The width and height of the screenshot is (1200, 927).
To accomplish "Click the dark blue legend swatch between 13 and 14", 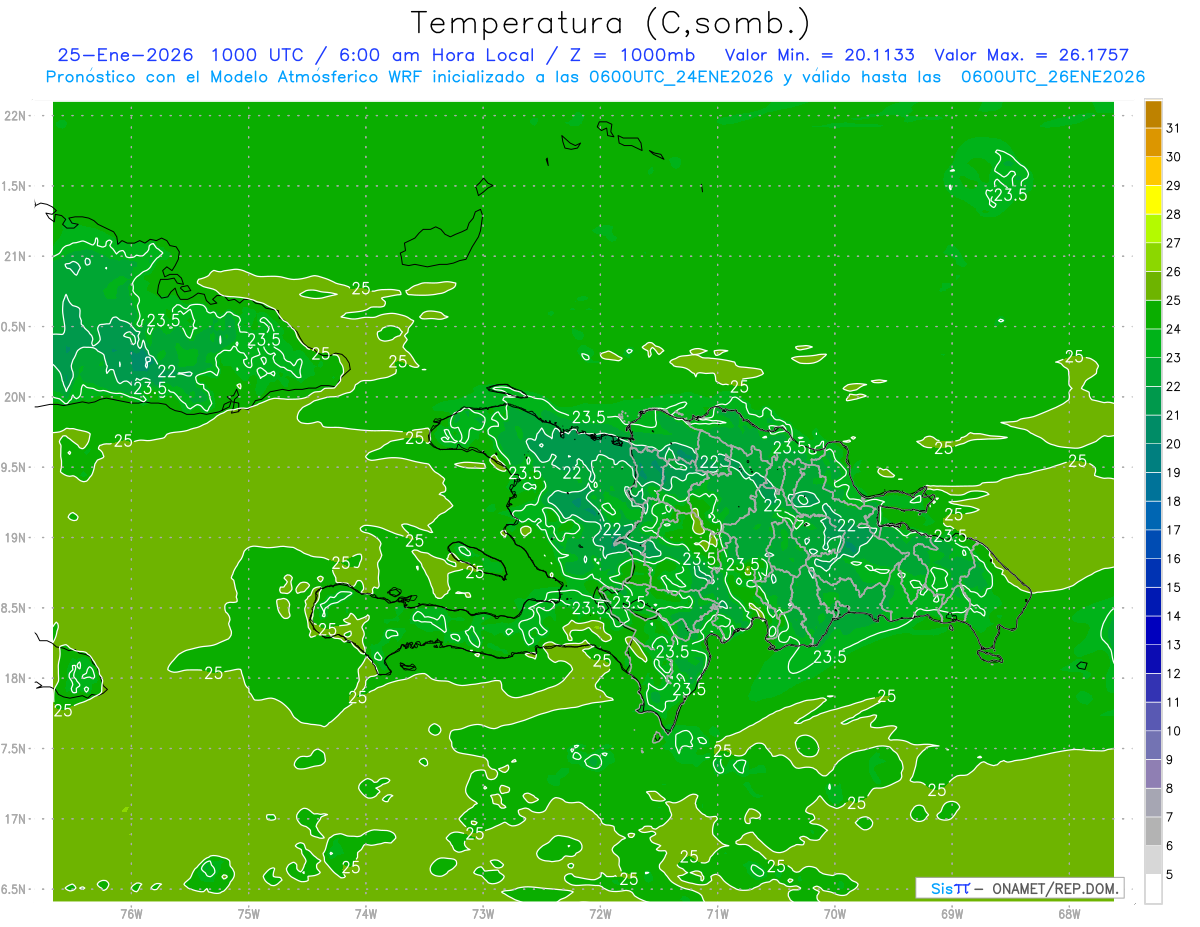I will point(1153,630).
